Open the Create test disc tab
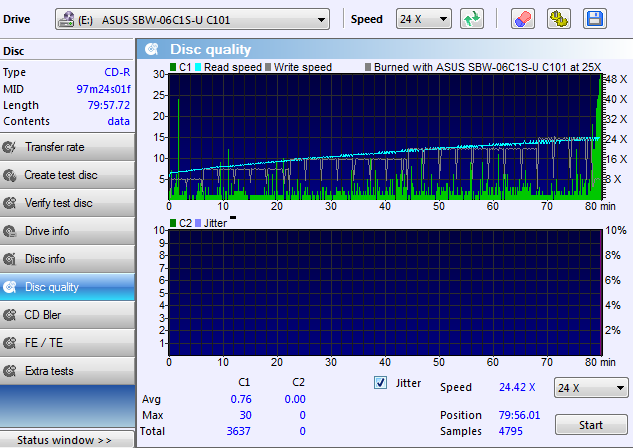 pyautogui.click(x=67, y=175)
